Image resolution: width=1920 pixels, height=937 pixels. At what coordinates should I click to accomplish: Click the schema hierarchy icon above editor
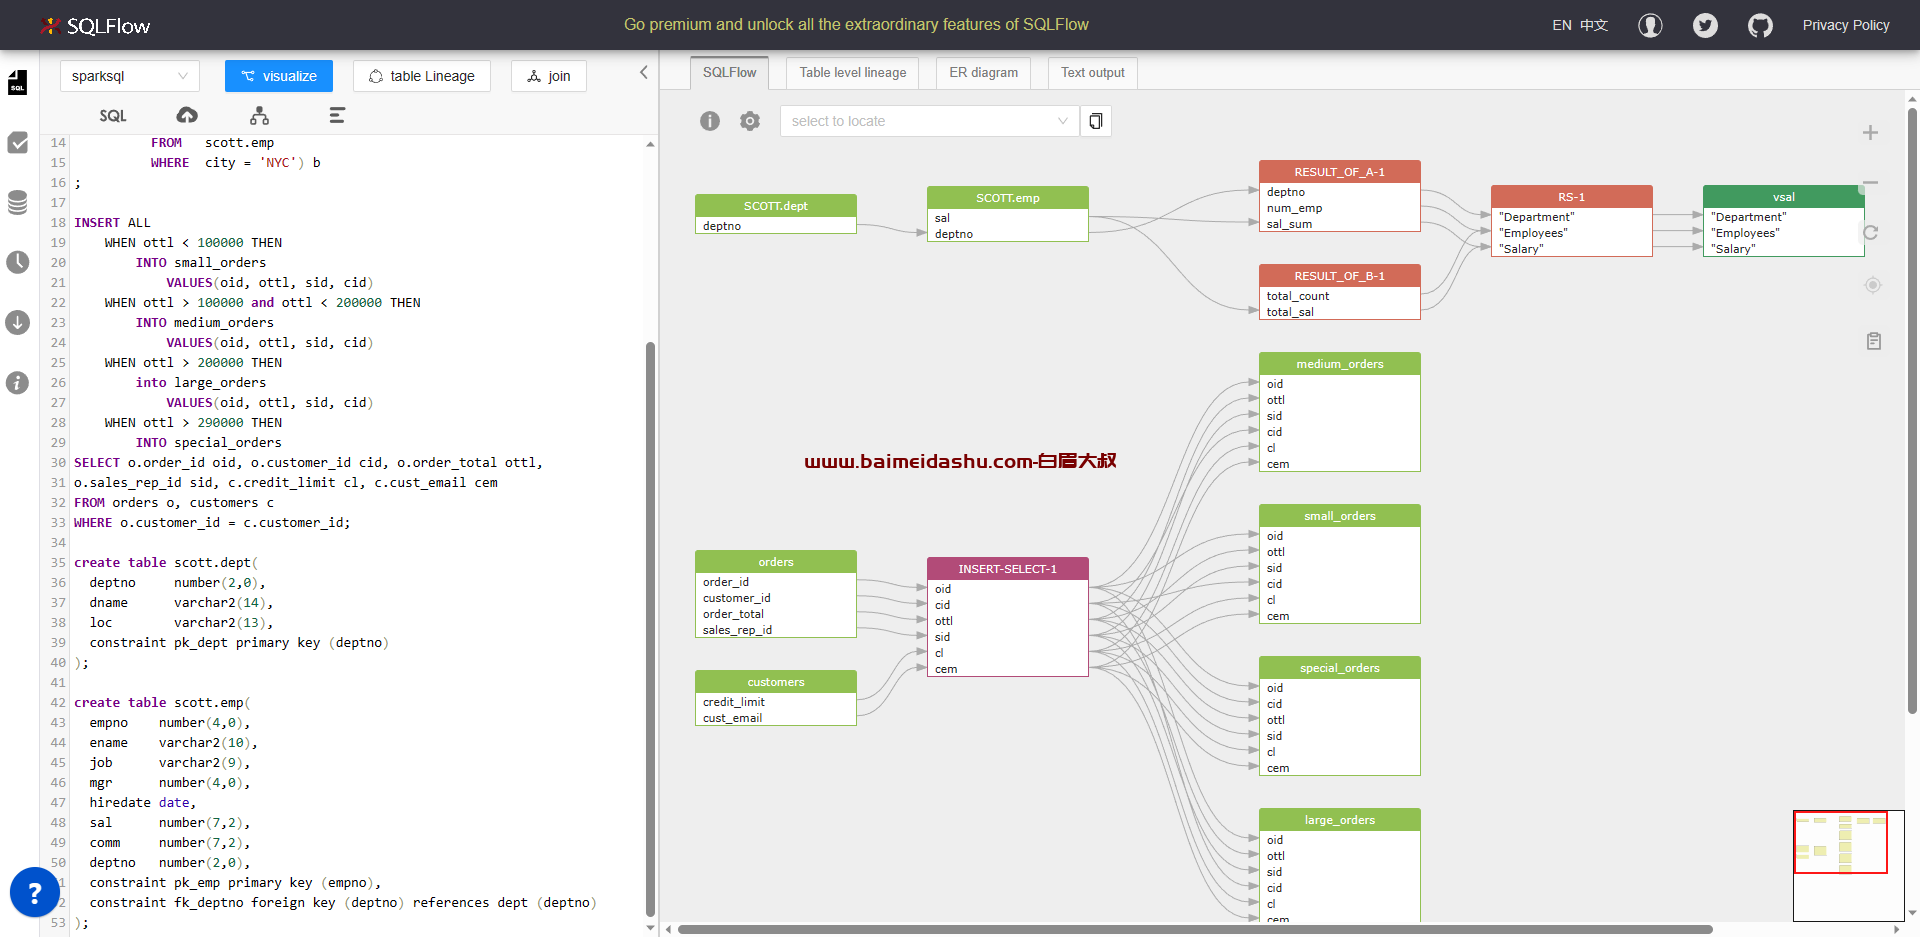pyautogui.click(x=260, y=115)
